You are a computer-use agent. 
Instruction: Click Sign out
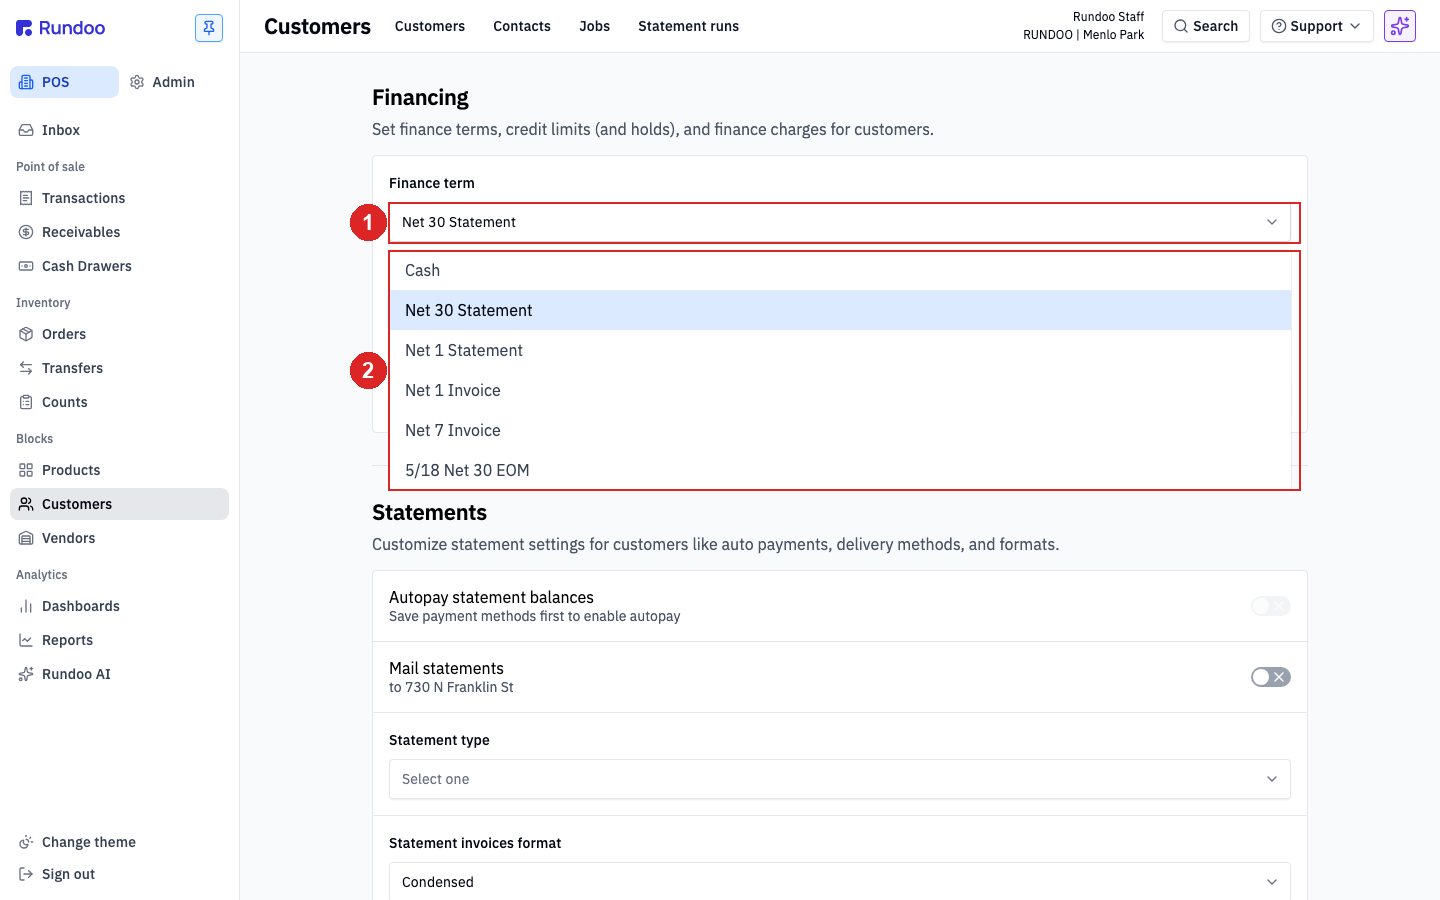pos(120,874)
